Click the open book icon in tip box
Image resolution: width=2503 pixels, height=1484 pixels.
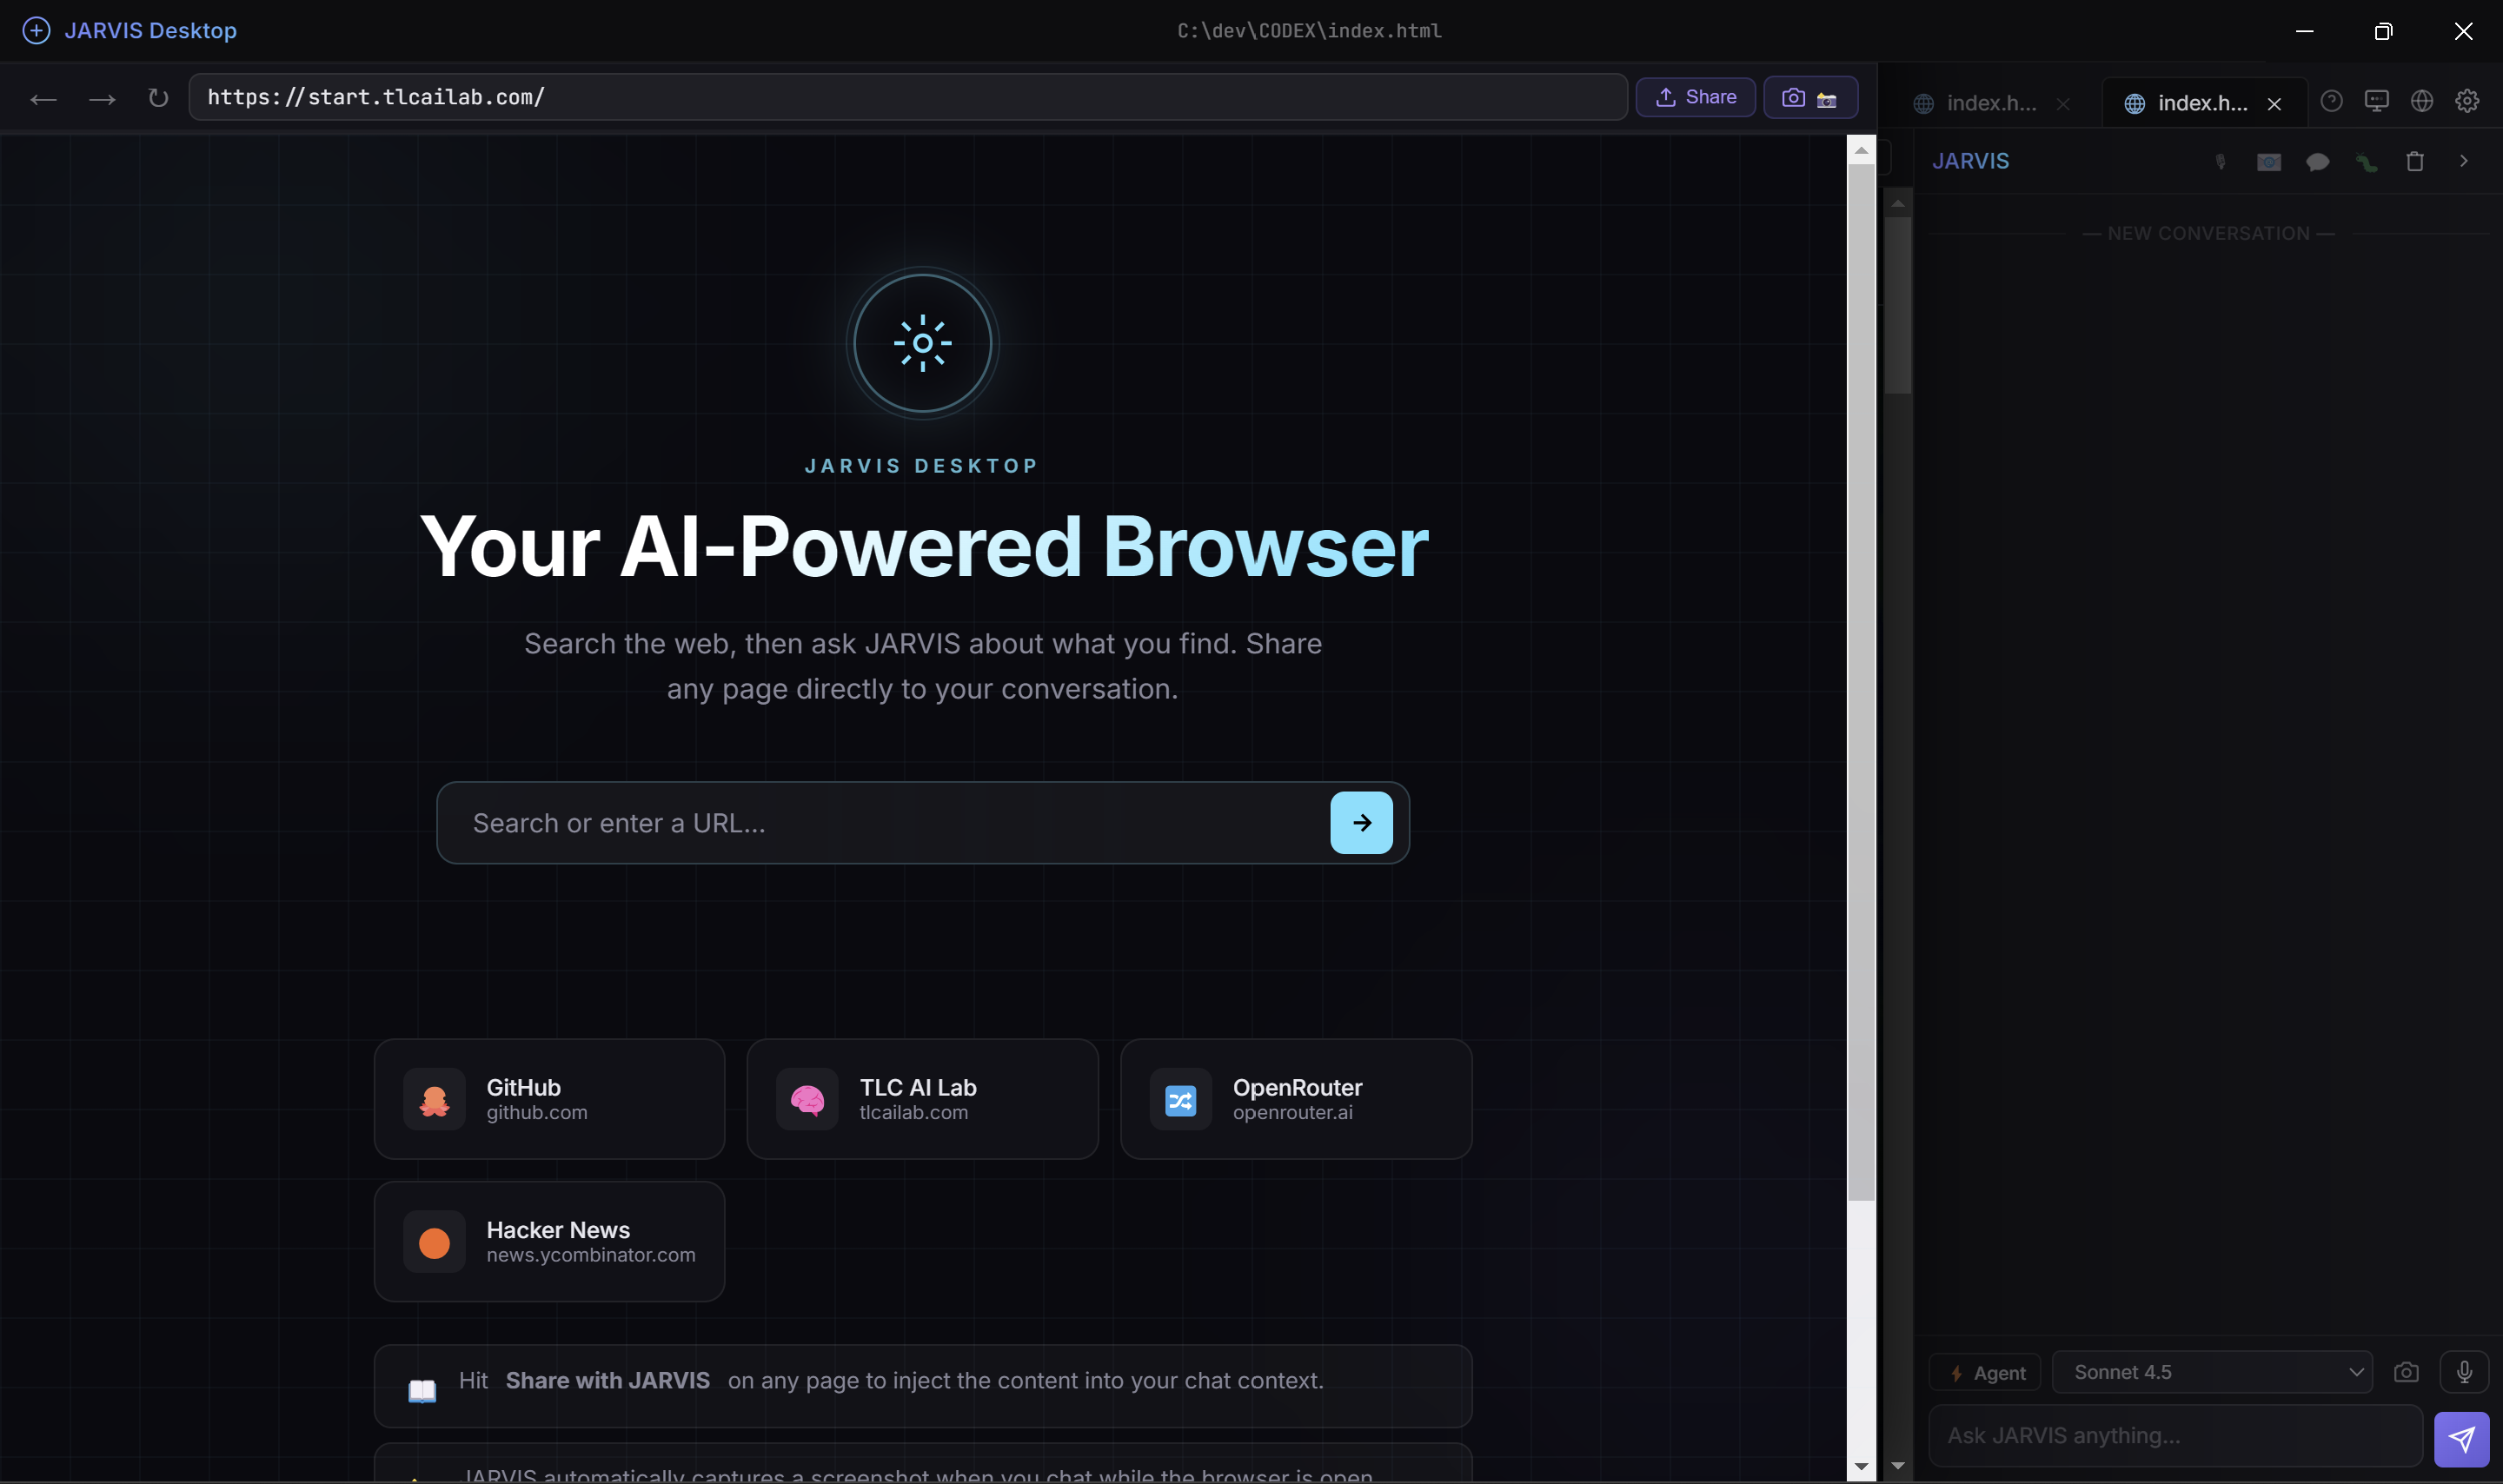coord(422,1390)
